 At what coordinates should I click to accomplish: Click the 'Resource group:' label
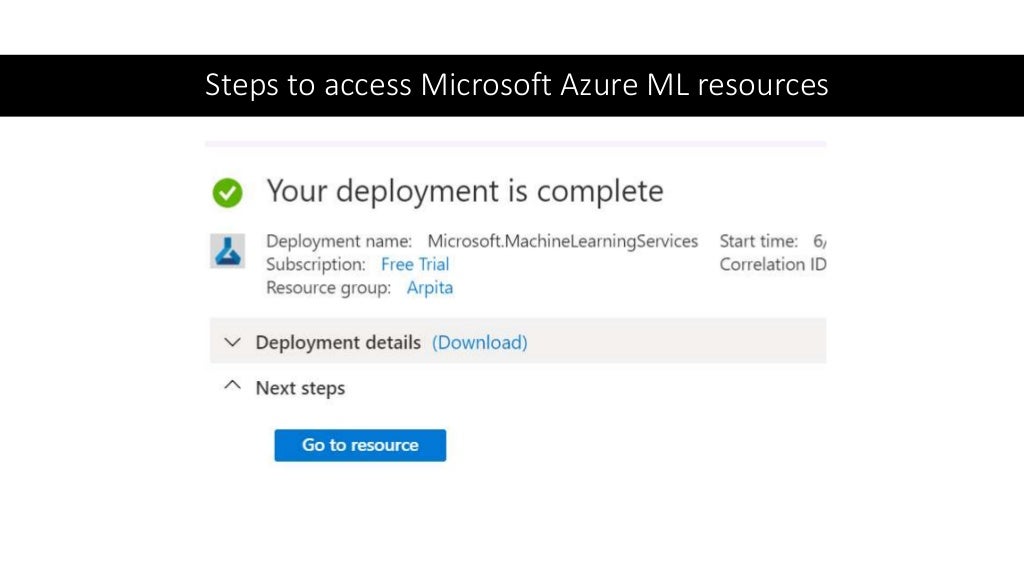click(328, 288)
